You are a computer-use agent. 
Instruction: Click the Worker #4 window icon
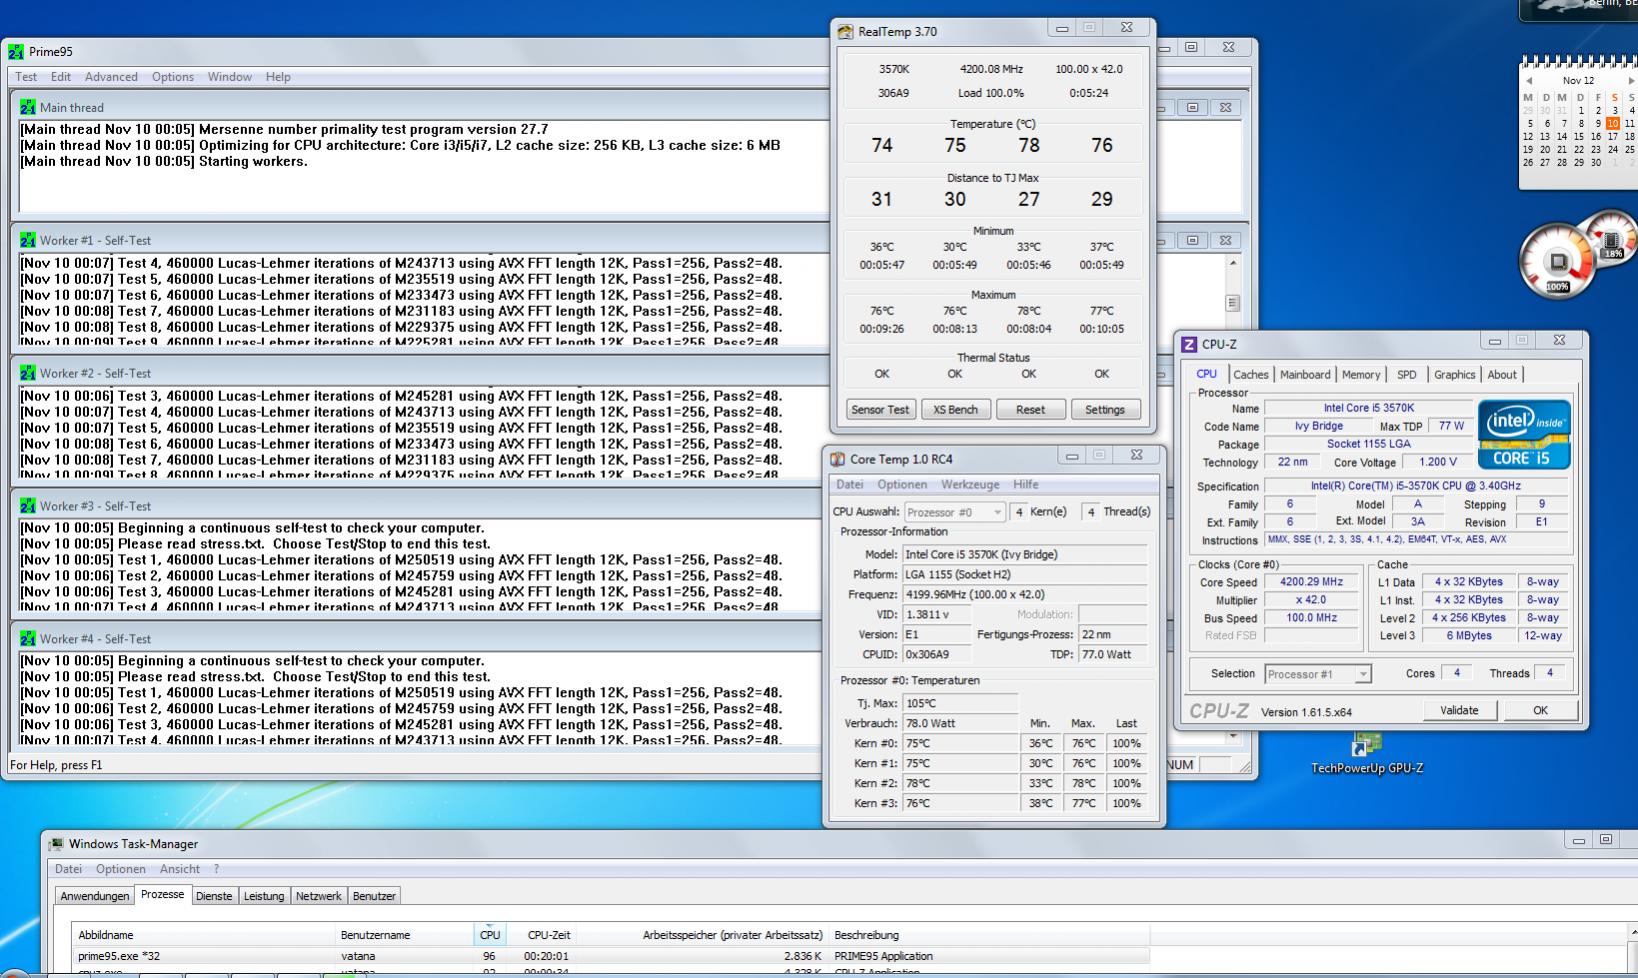(28, 640)
